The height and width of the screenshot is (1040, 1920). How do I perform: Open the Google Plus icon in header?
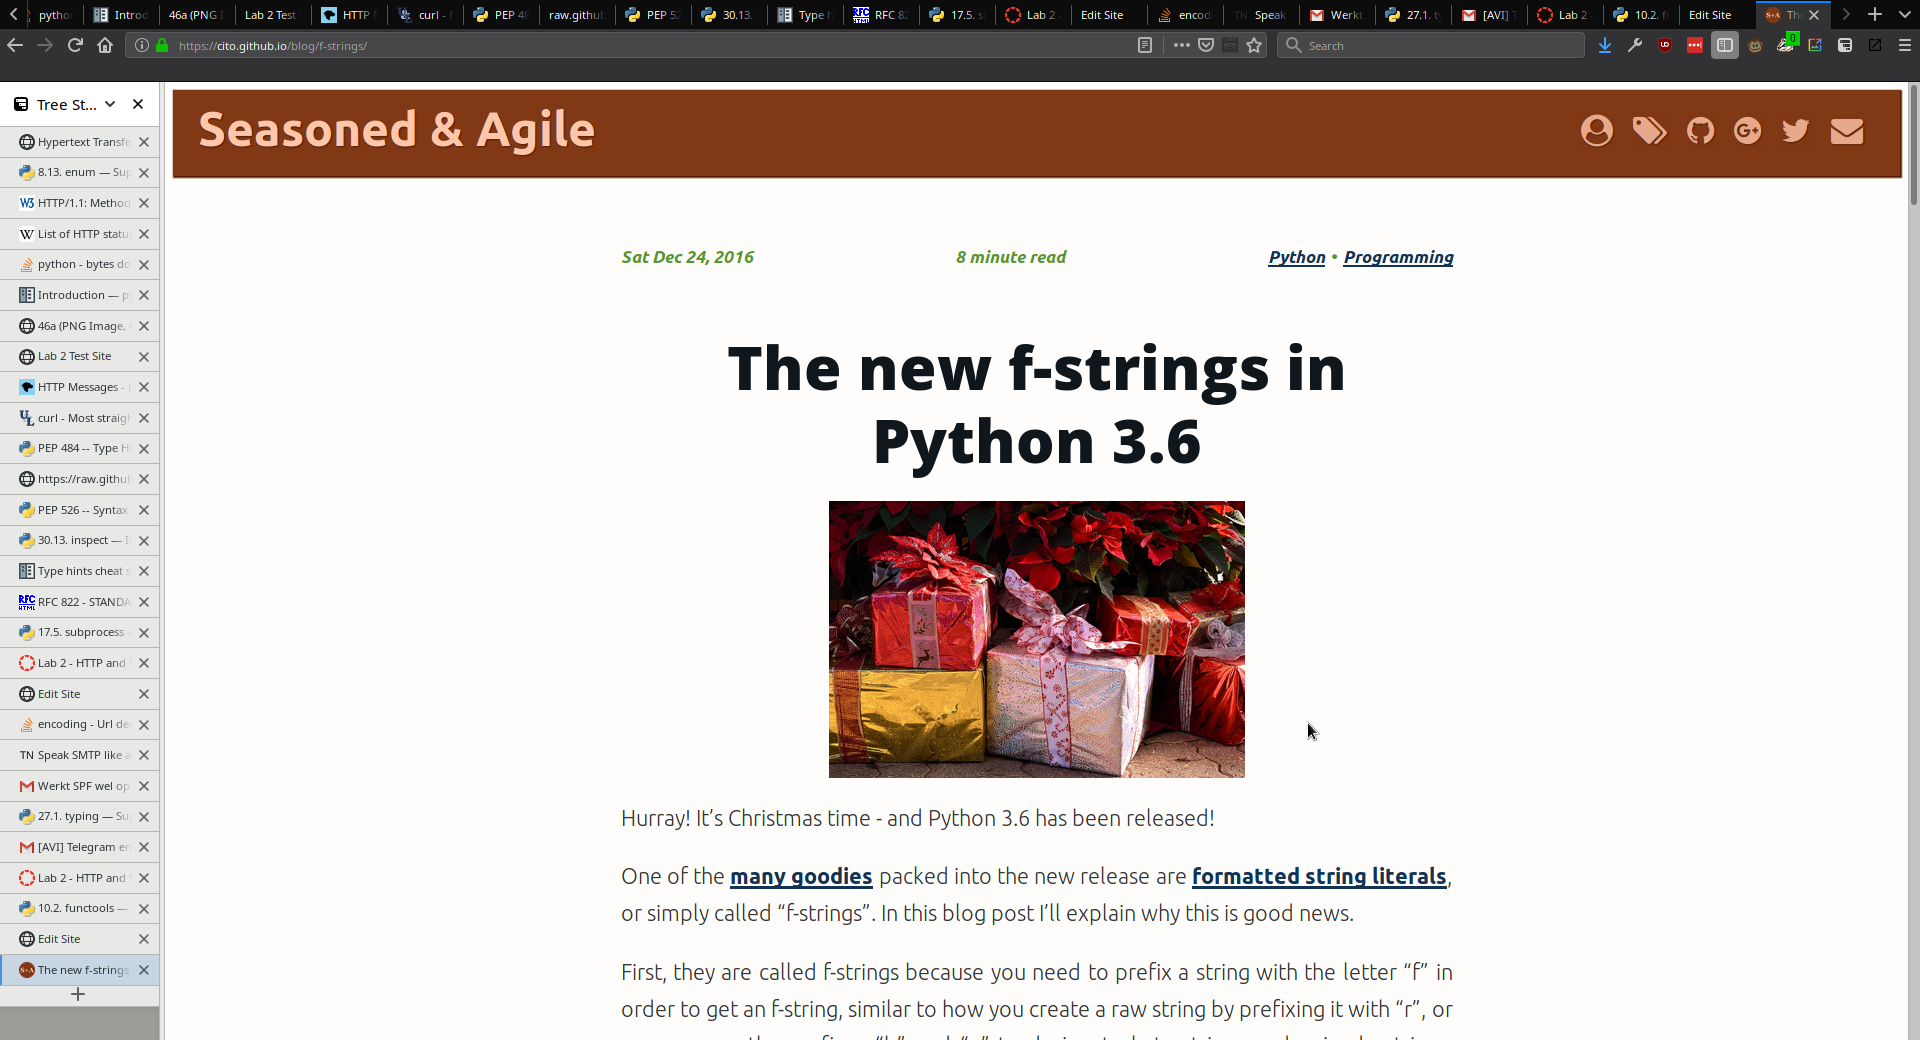[x=1747, y=131]
